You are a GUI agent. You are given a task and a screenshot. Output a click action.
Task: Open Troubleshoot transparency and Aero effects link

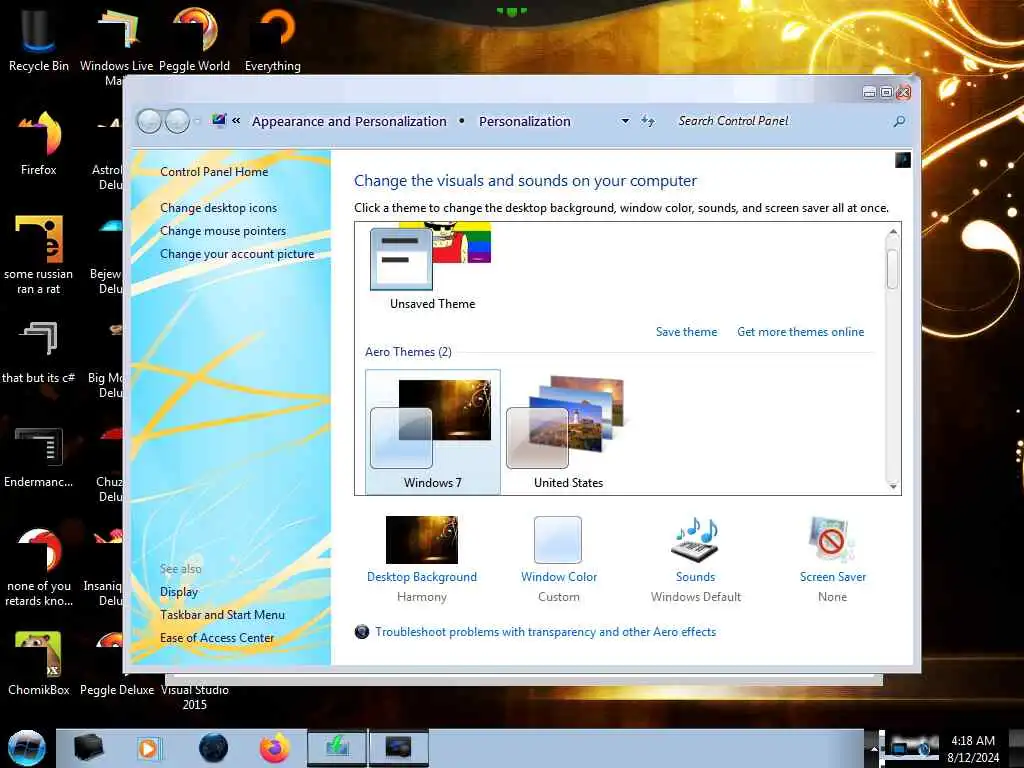pos(545,632)
